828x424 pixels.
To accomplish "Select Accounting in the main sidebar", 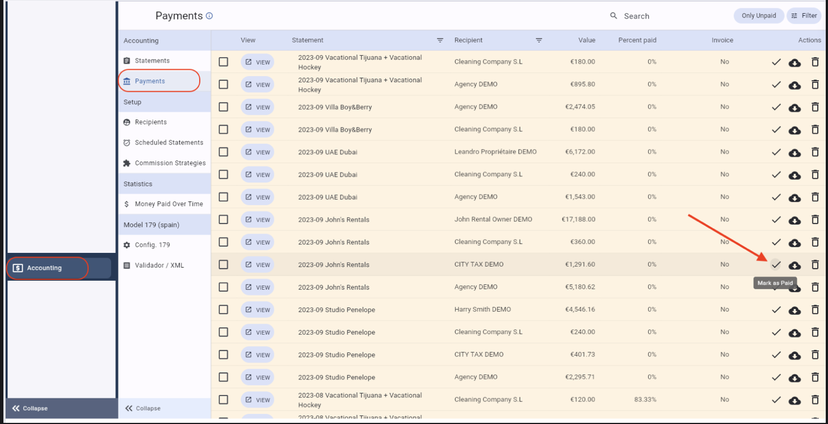I will [x=59, y=268].
